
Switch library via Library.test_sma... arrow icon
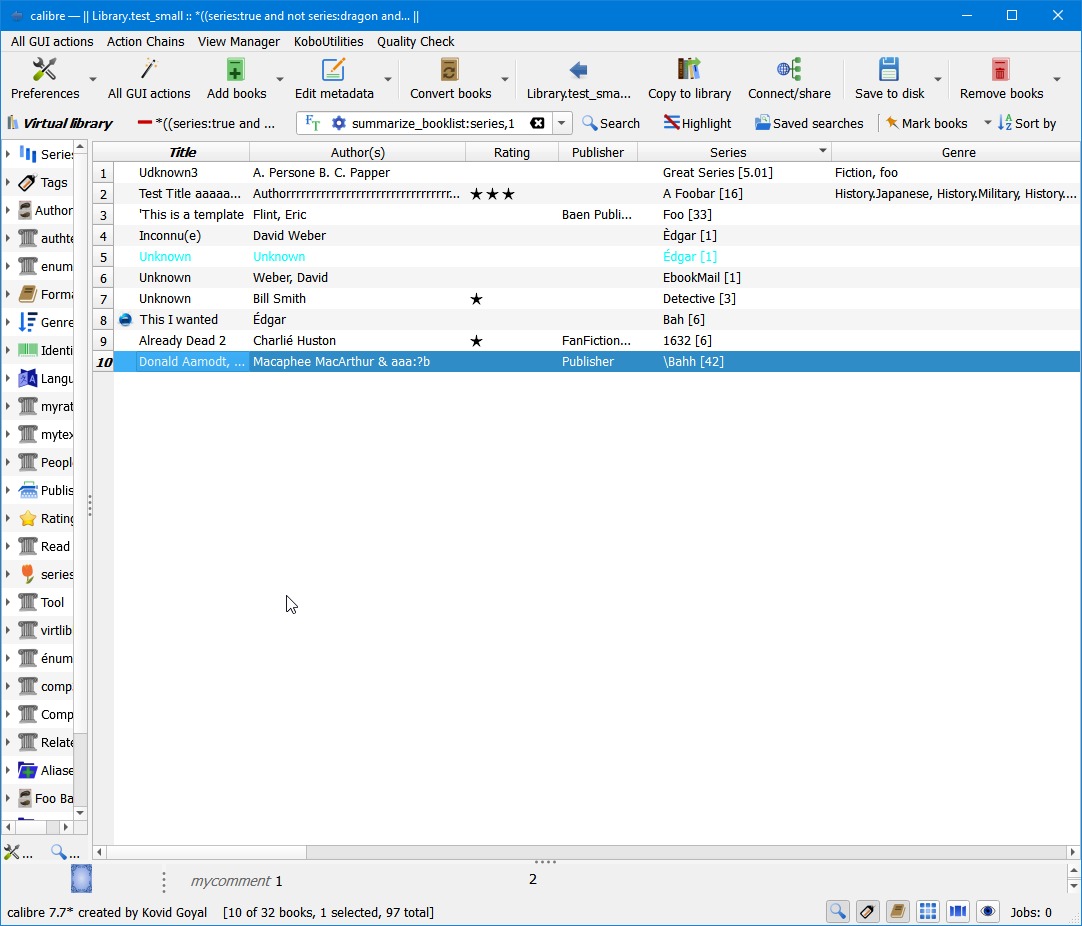(x=578, y=70)
